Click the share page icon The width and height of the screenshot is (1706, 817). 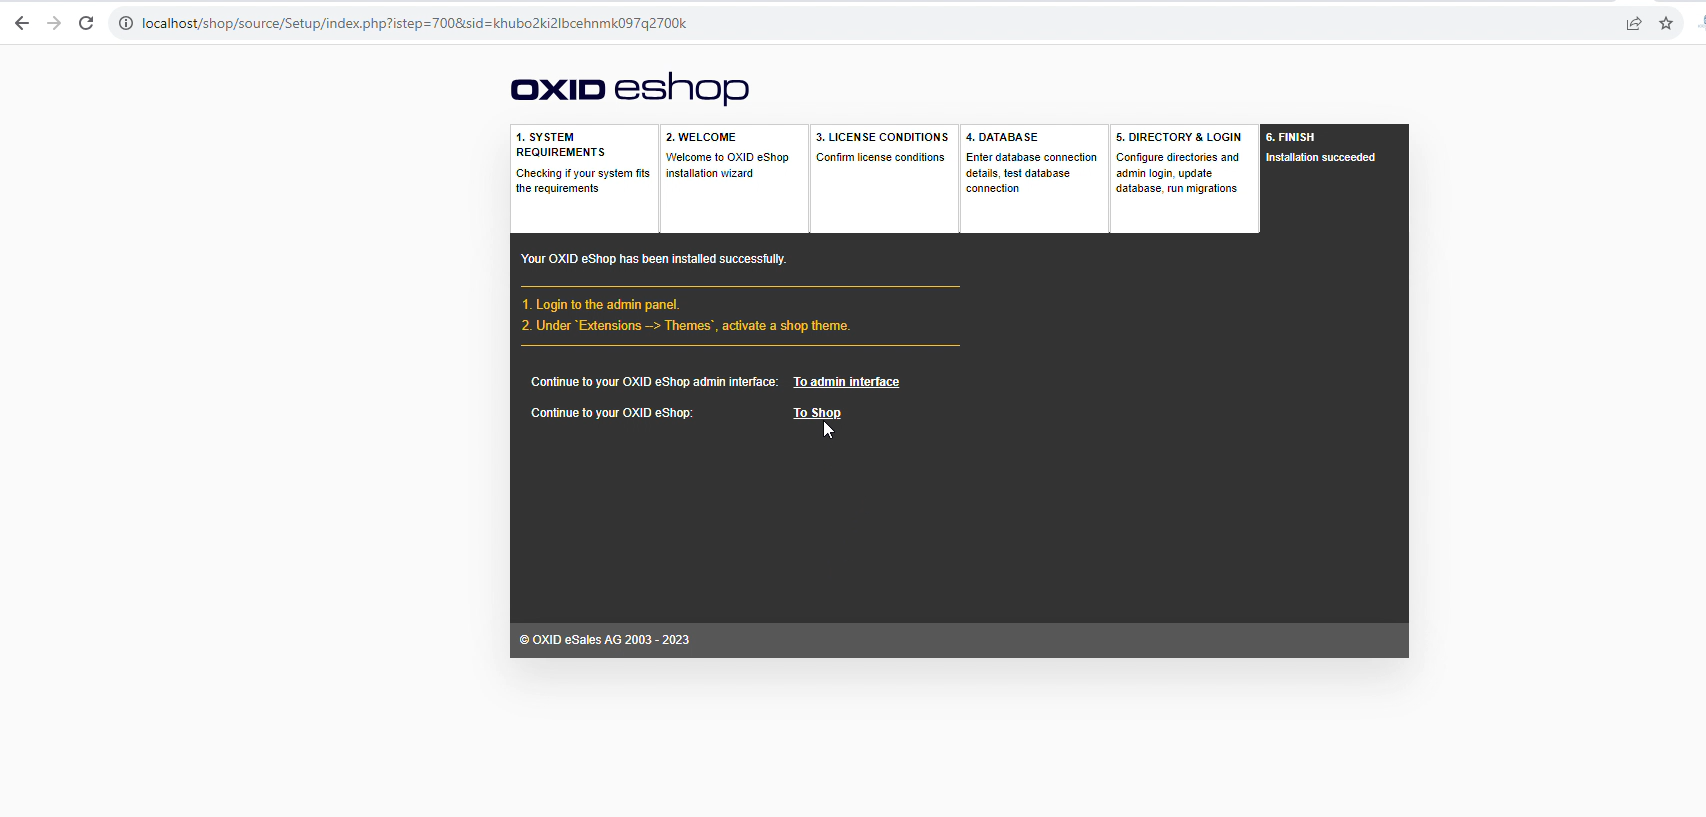point(1633,23)
